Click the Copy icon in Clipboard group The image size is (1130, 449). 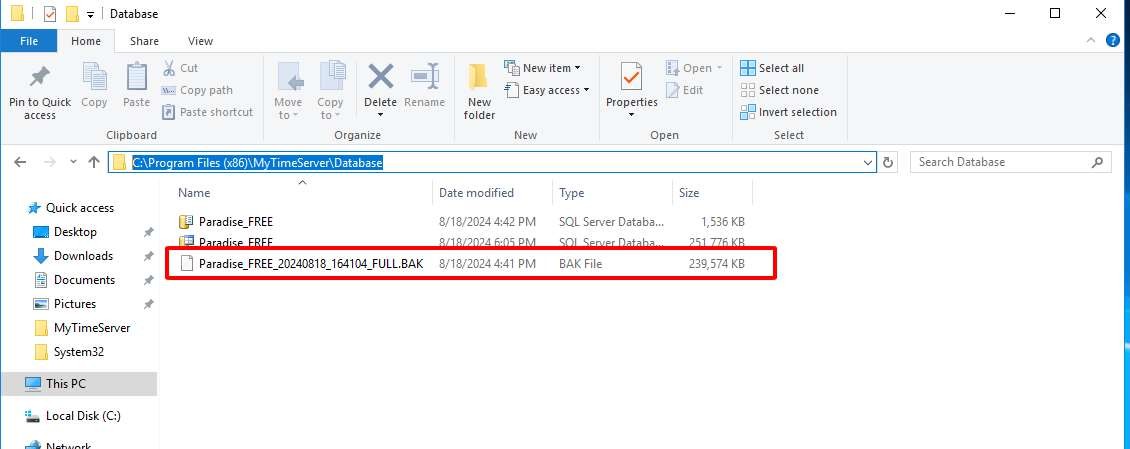click(x=94, y=78)
